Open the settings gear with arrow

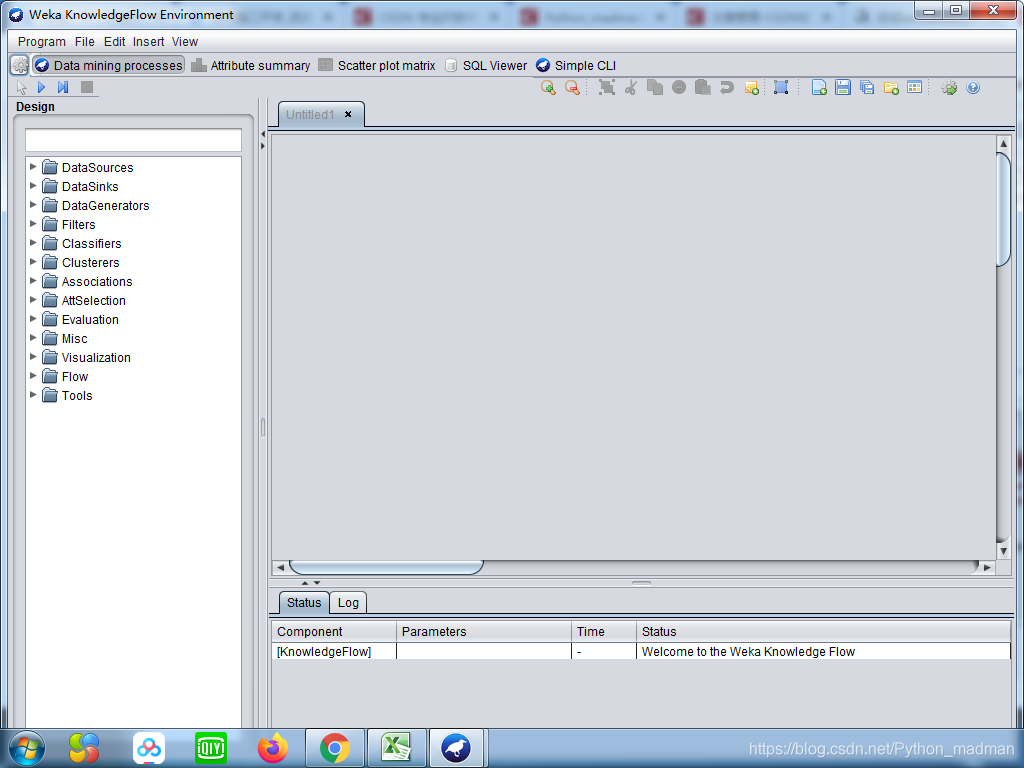[949, 88]
